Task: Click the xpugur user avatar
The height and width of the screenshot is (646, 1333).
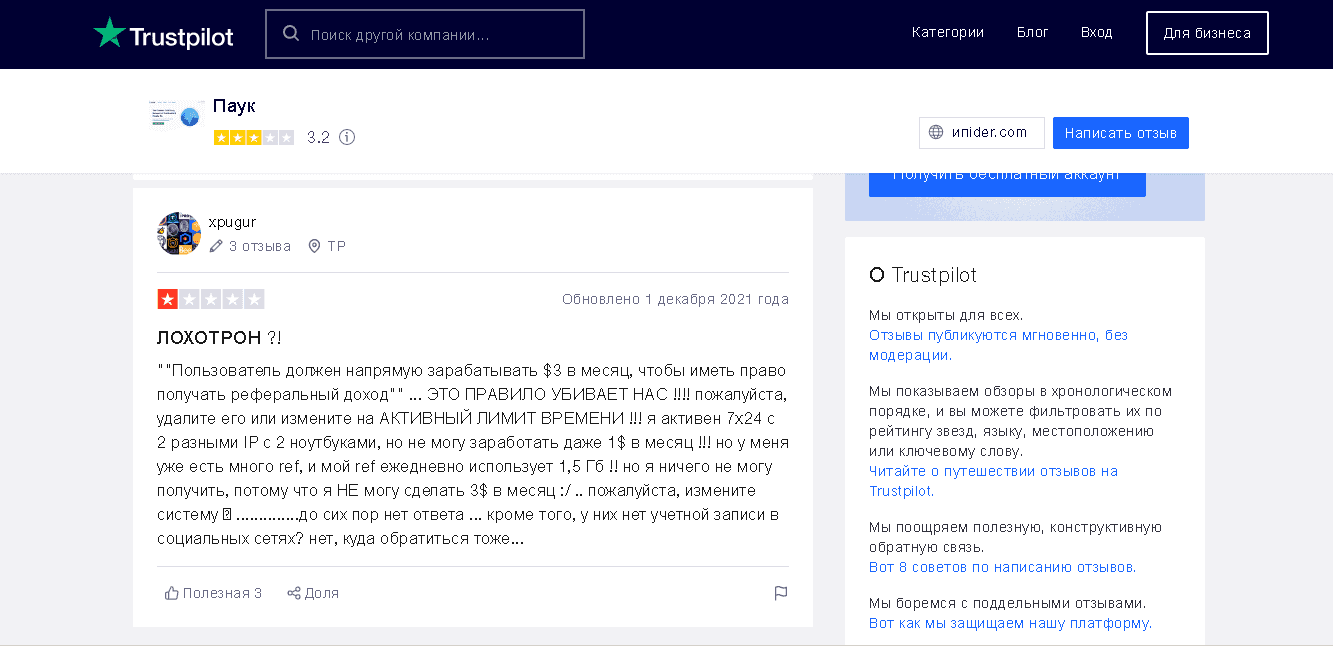Action: point(179,234)
